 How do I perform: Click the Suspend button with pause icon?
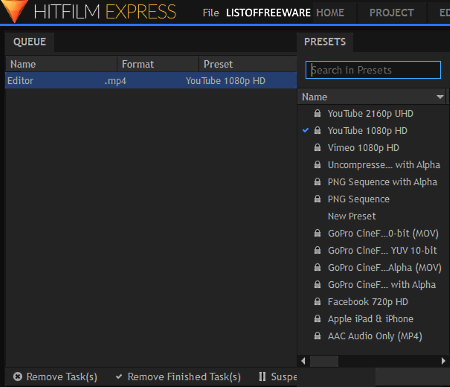point(278,377)
